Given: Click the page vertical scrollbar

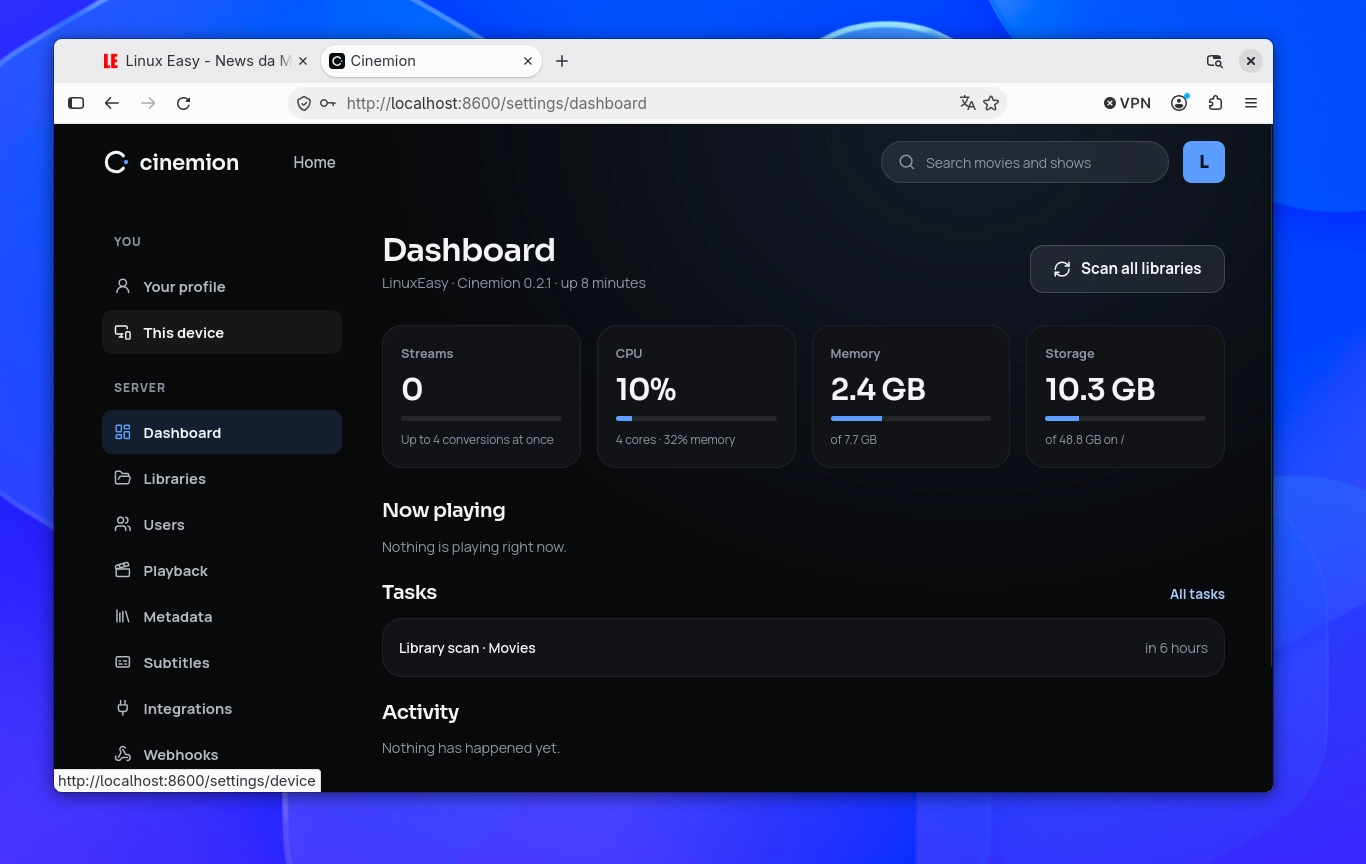Looking at the screenshot, I should [1270, 395].
